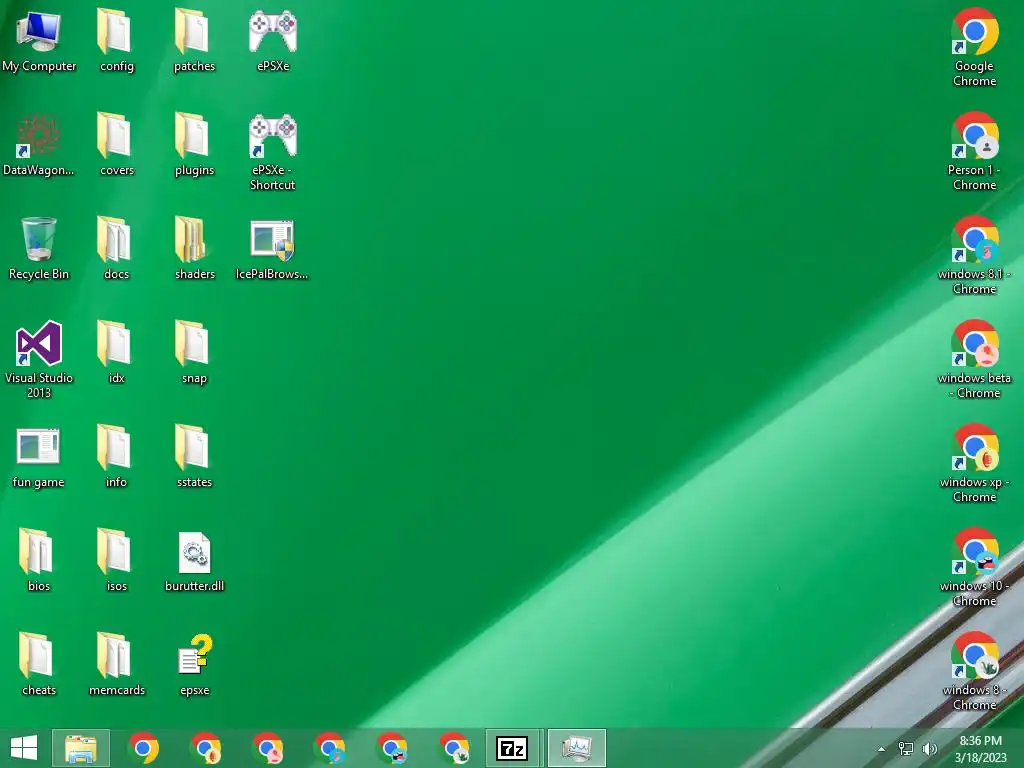Open the Windows Start button

24,748
